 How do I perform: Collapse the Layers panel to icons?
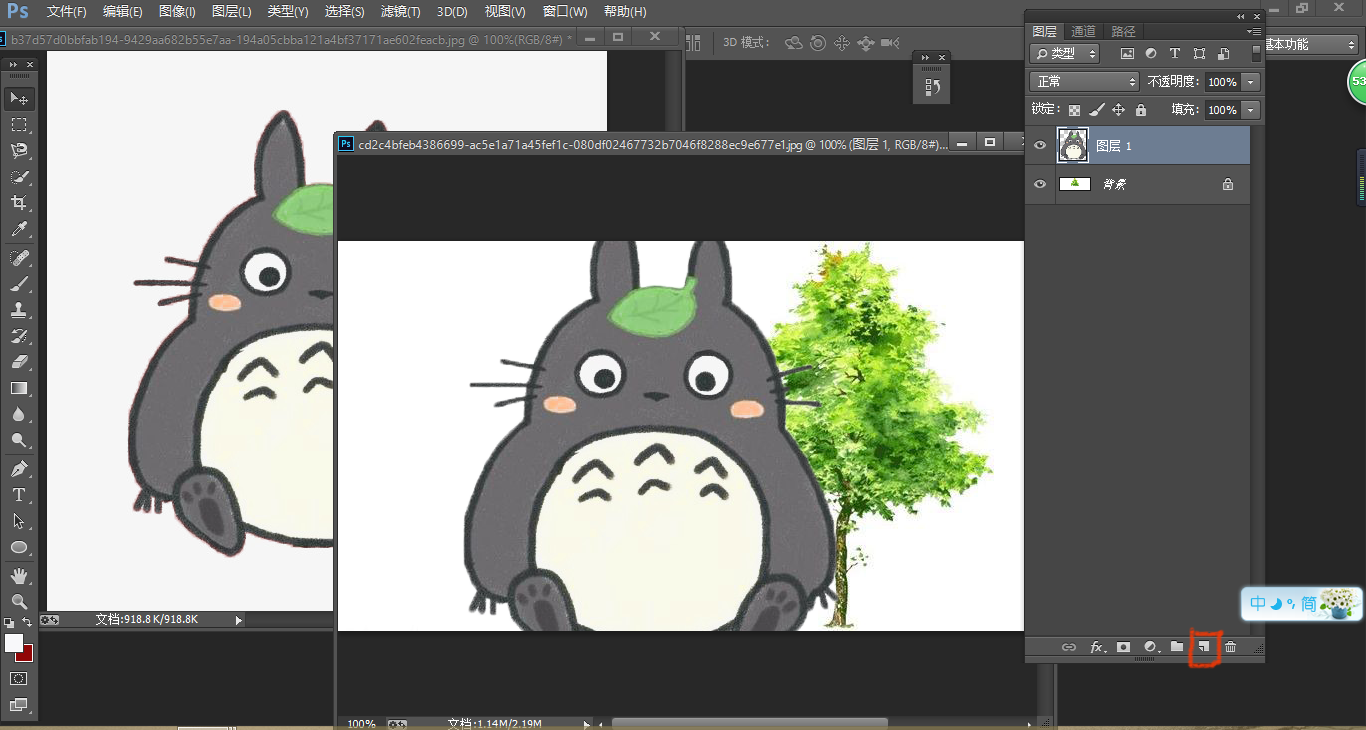[x=1241, y=16]
